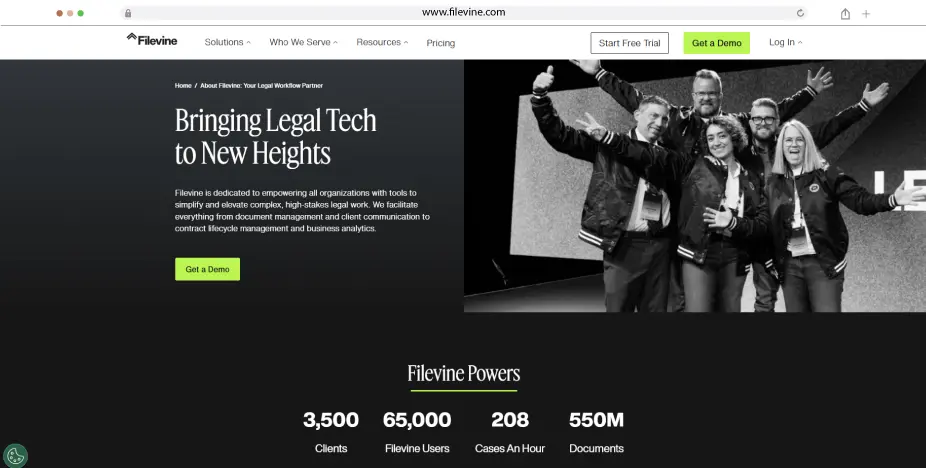The height and width of the screenshot is (468, 926).
Task: Open the cookie preferences icon
Action: click(x=15, y=456)
